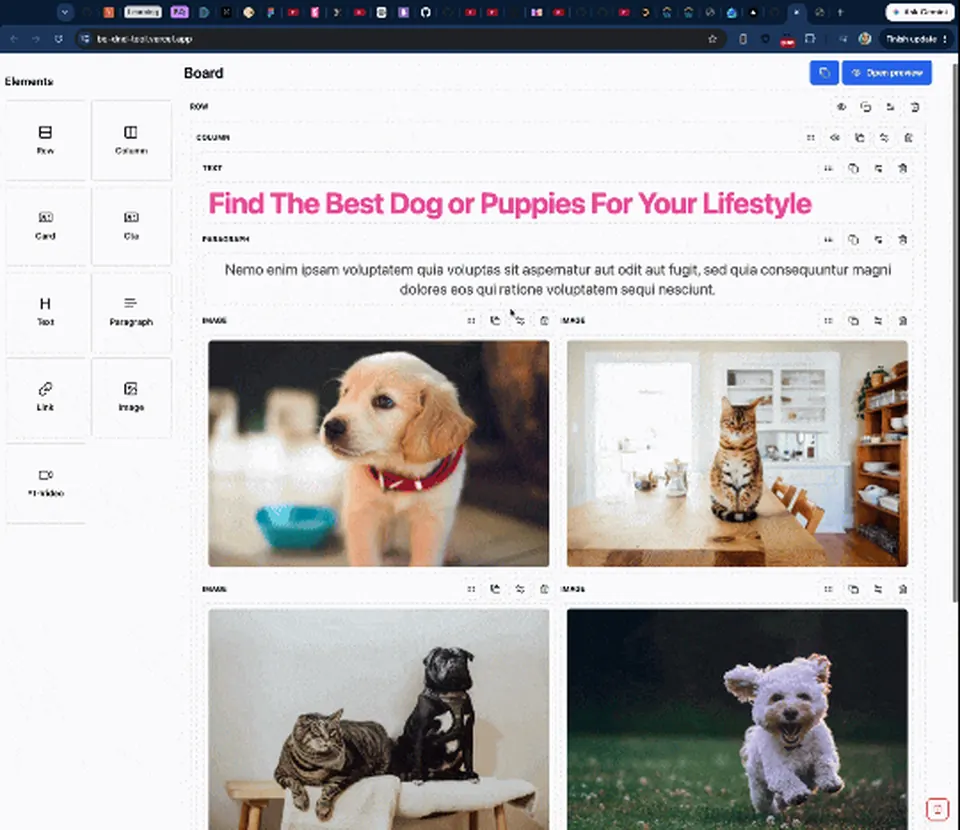Delete the cat-and-pug image block
The height and width of the screenshot is (830, 960).
point(544,589)
